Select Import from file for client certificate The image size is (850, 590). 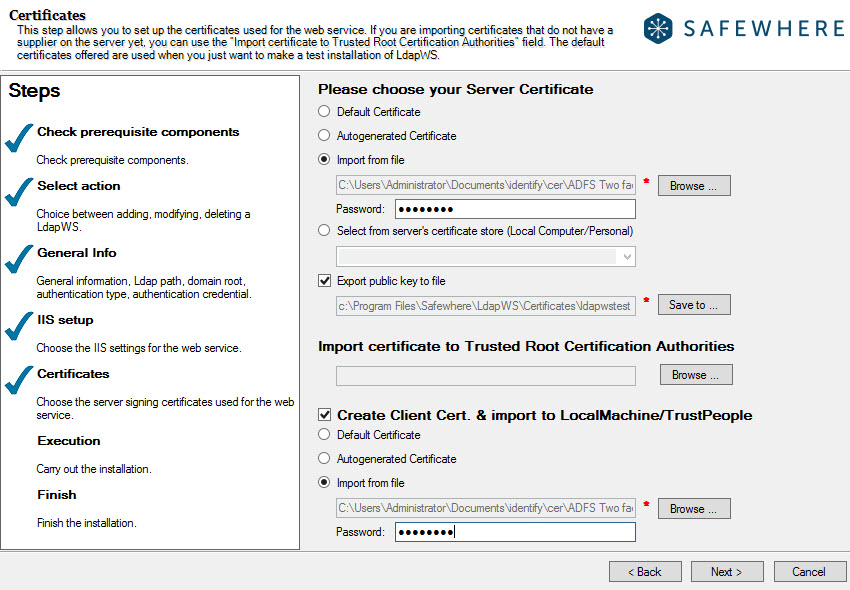coord(324,482)
